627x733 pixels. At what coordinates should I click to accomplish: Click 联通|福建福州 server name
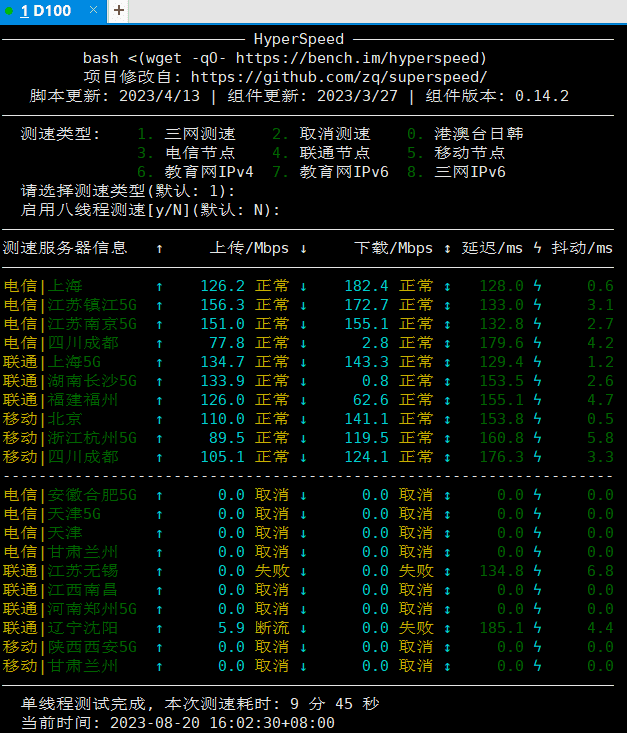61,400
